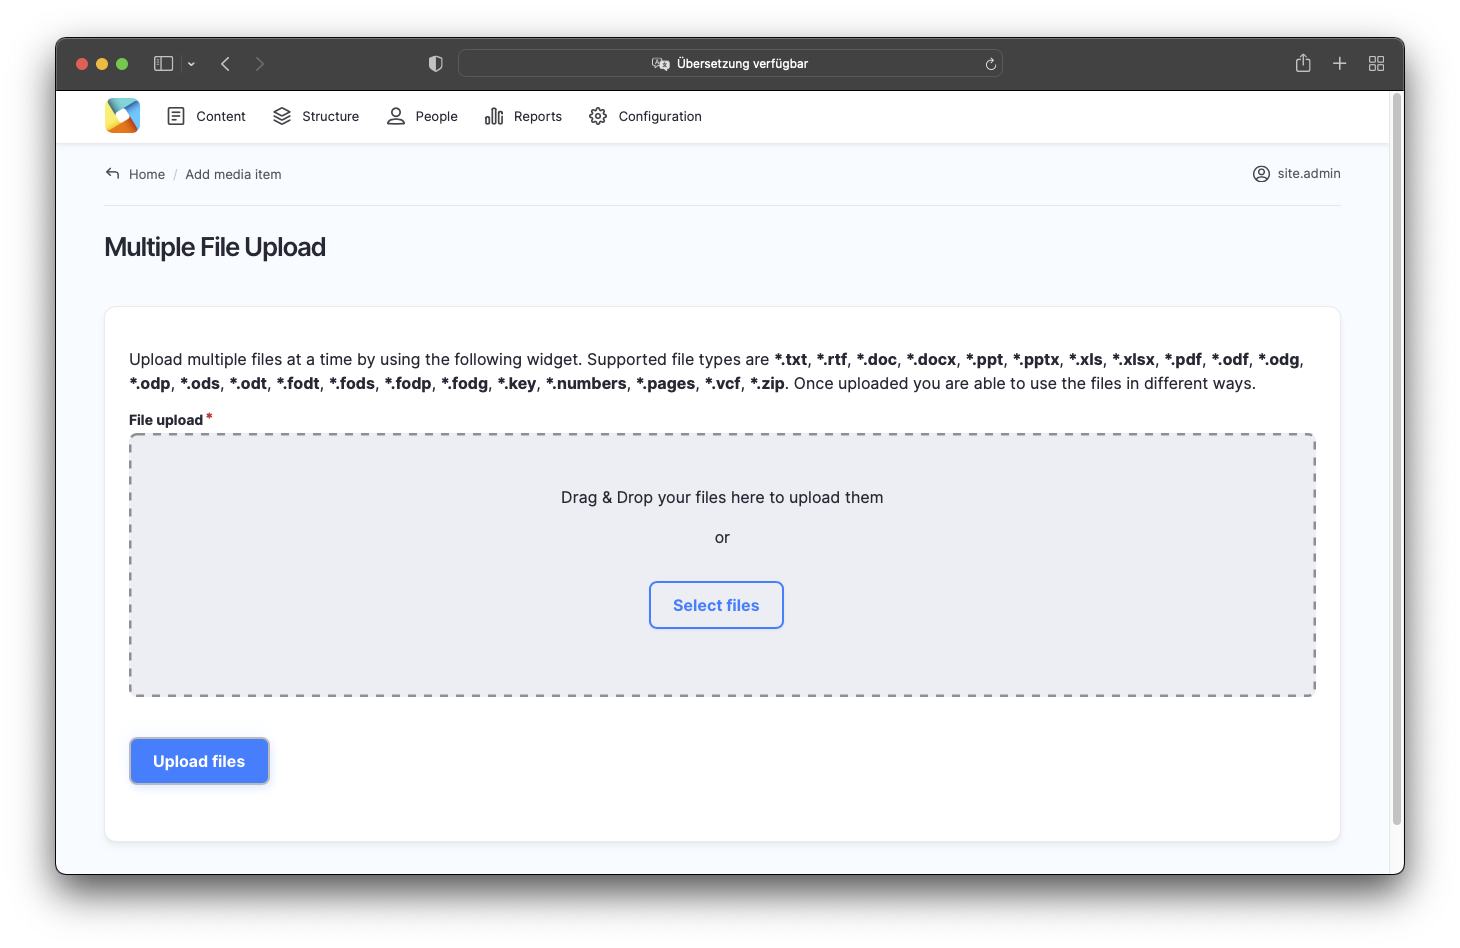Click the page vertical scrollbar
Viewport: 1460px width, 948px height.
click(x=1397, y=459)
